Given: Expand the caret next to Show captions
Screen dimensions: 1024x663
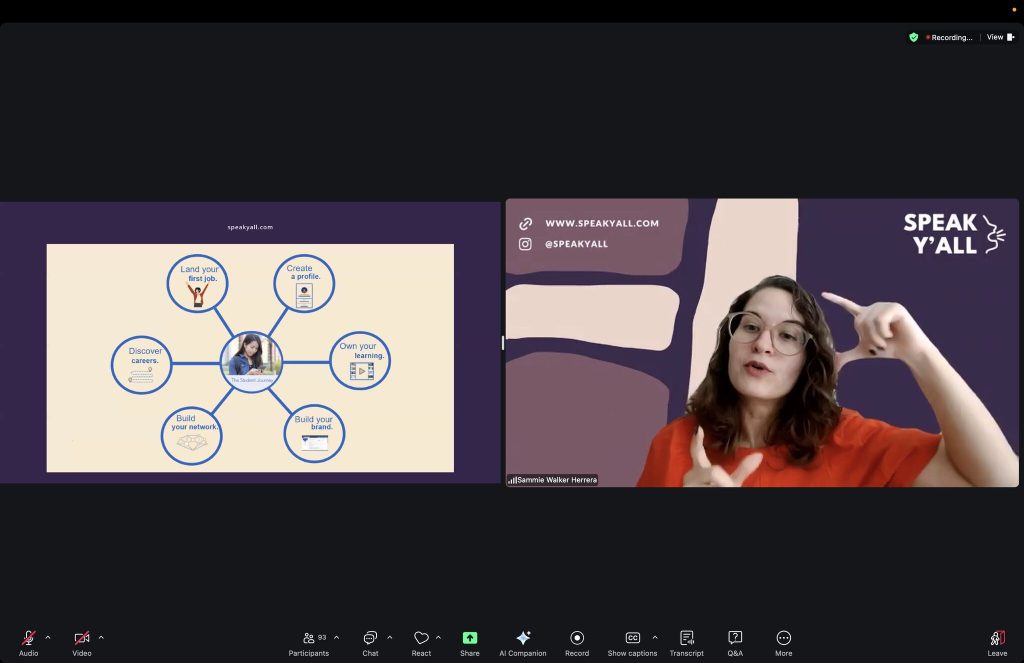Looking at the screenshot, I should pyautogui.click(x=655, y=637).
